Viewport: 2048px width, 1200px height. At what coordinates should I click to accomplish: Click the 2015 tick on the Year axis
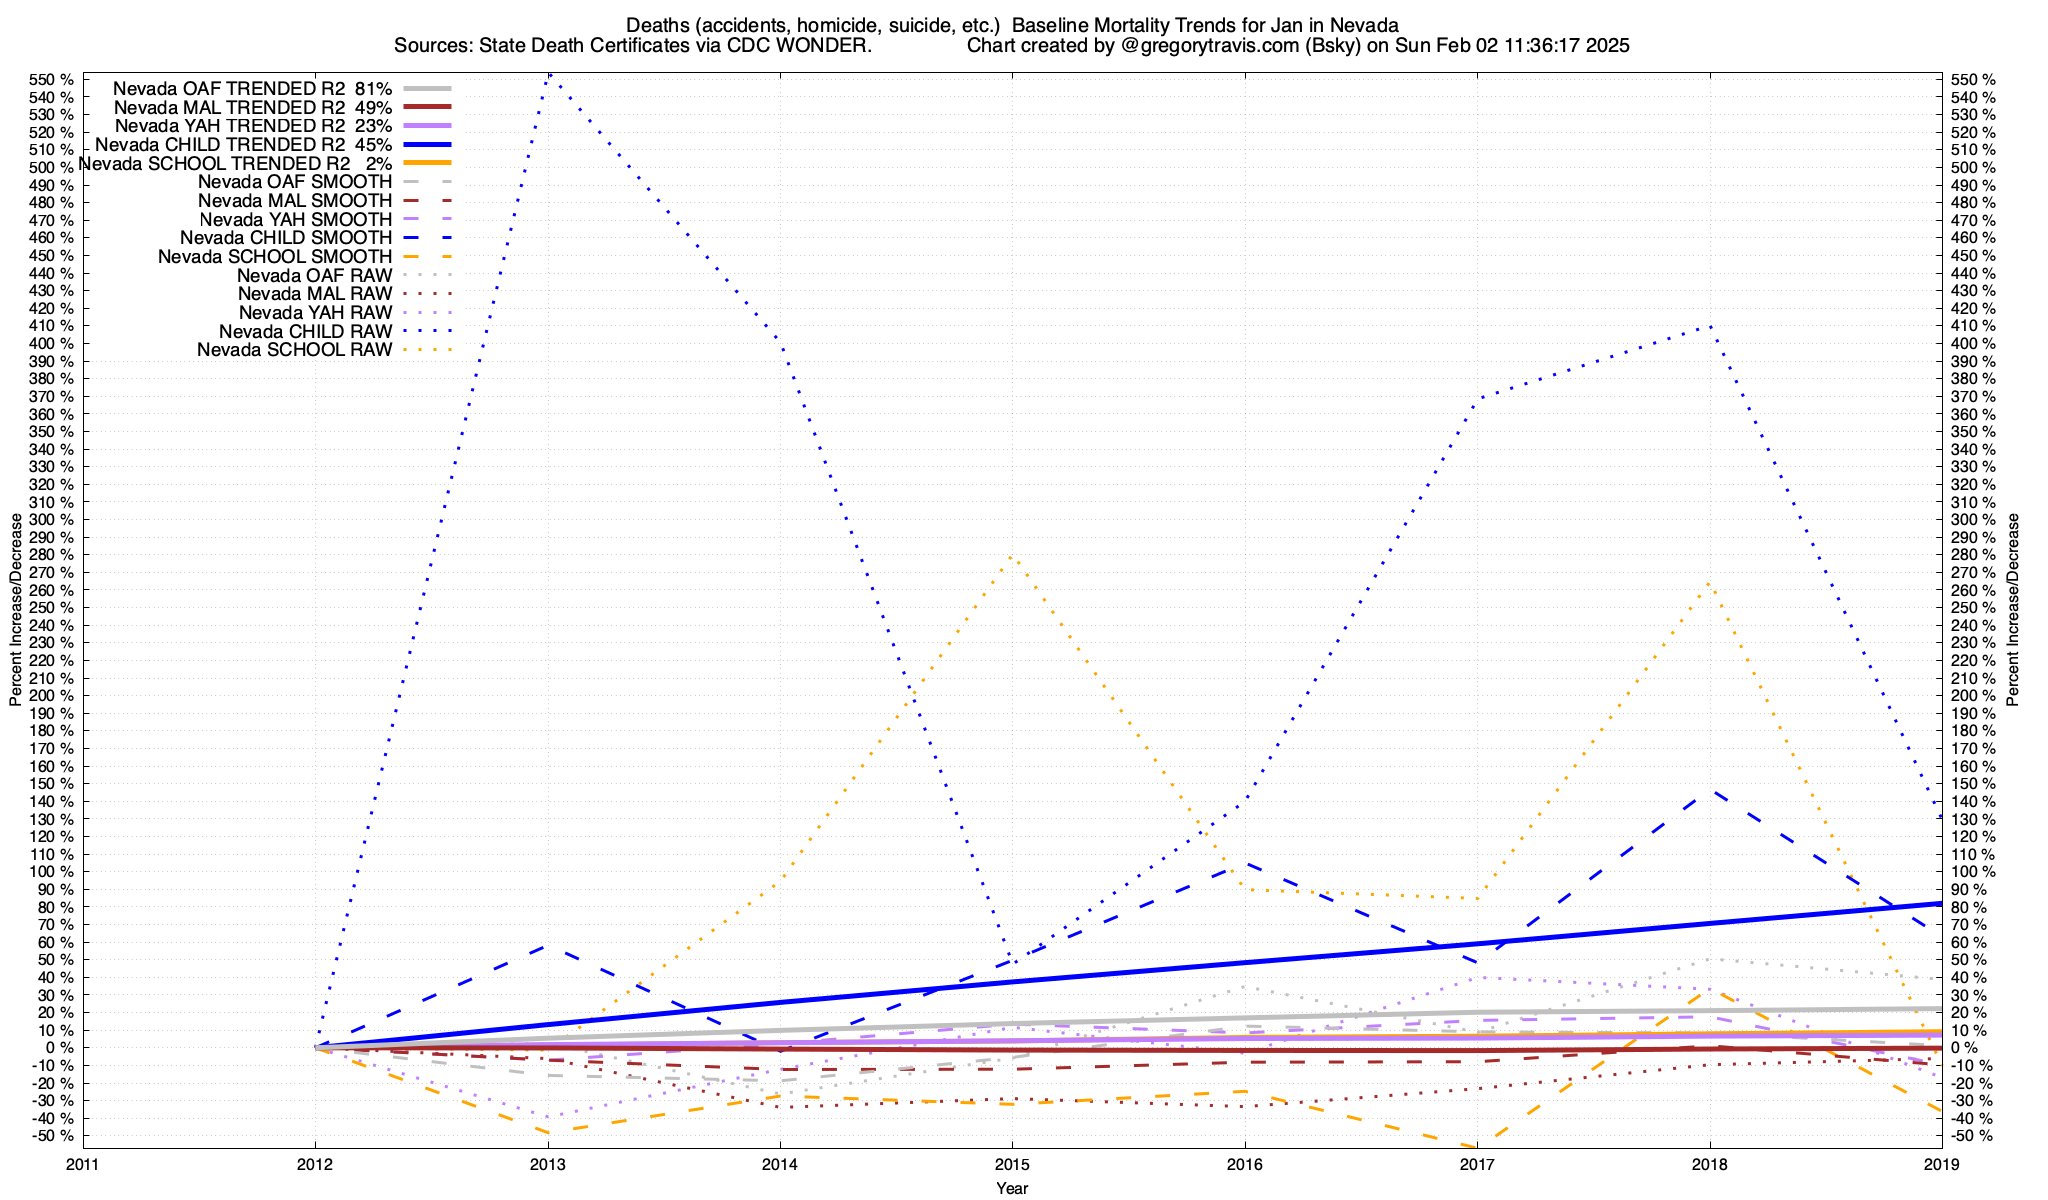point(1012,1164)
